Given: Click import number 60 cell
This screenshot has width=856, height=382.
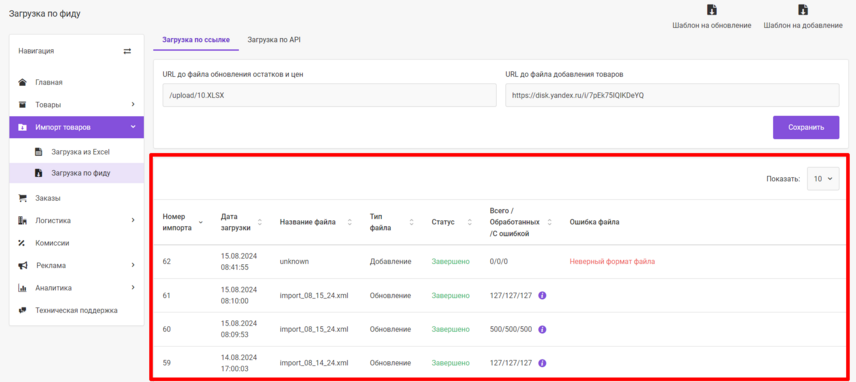Looking at the screenshot, I should pyautogui.click(x=167, y=330).
